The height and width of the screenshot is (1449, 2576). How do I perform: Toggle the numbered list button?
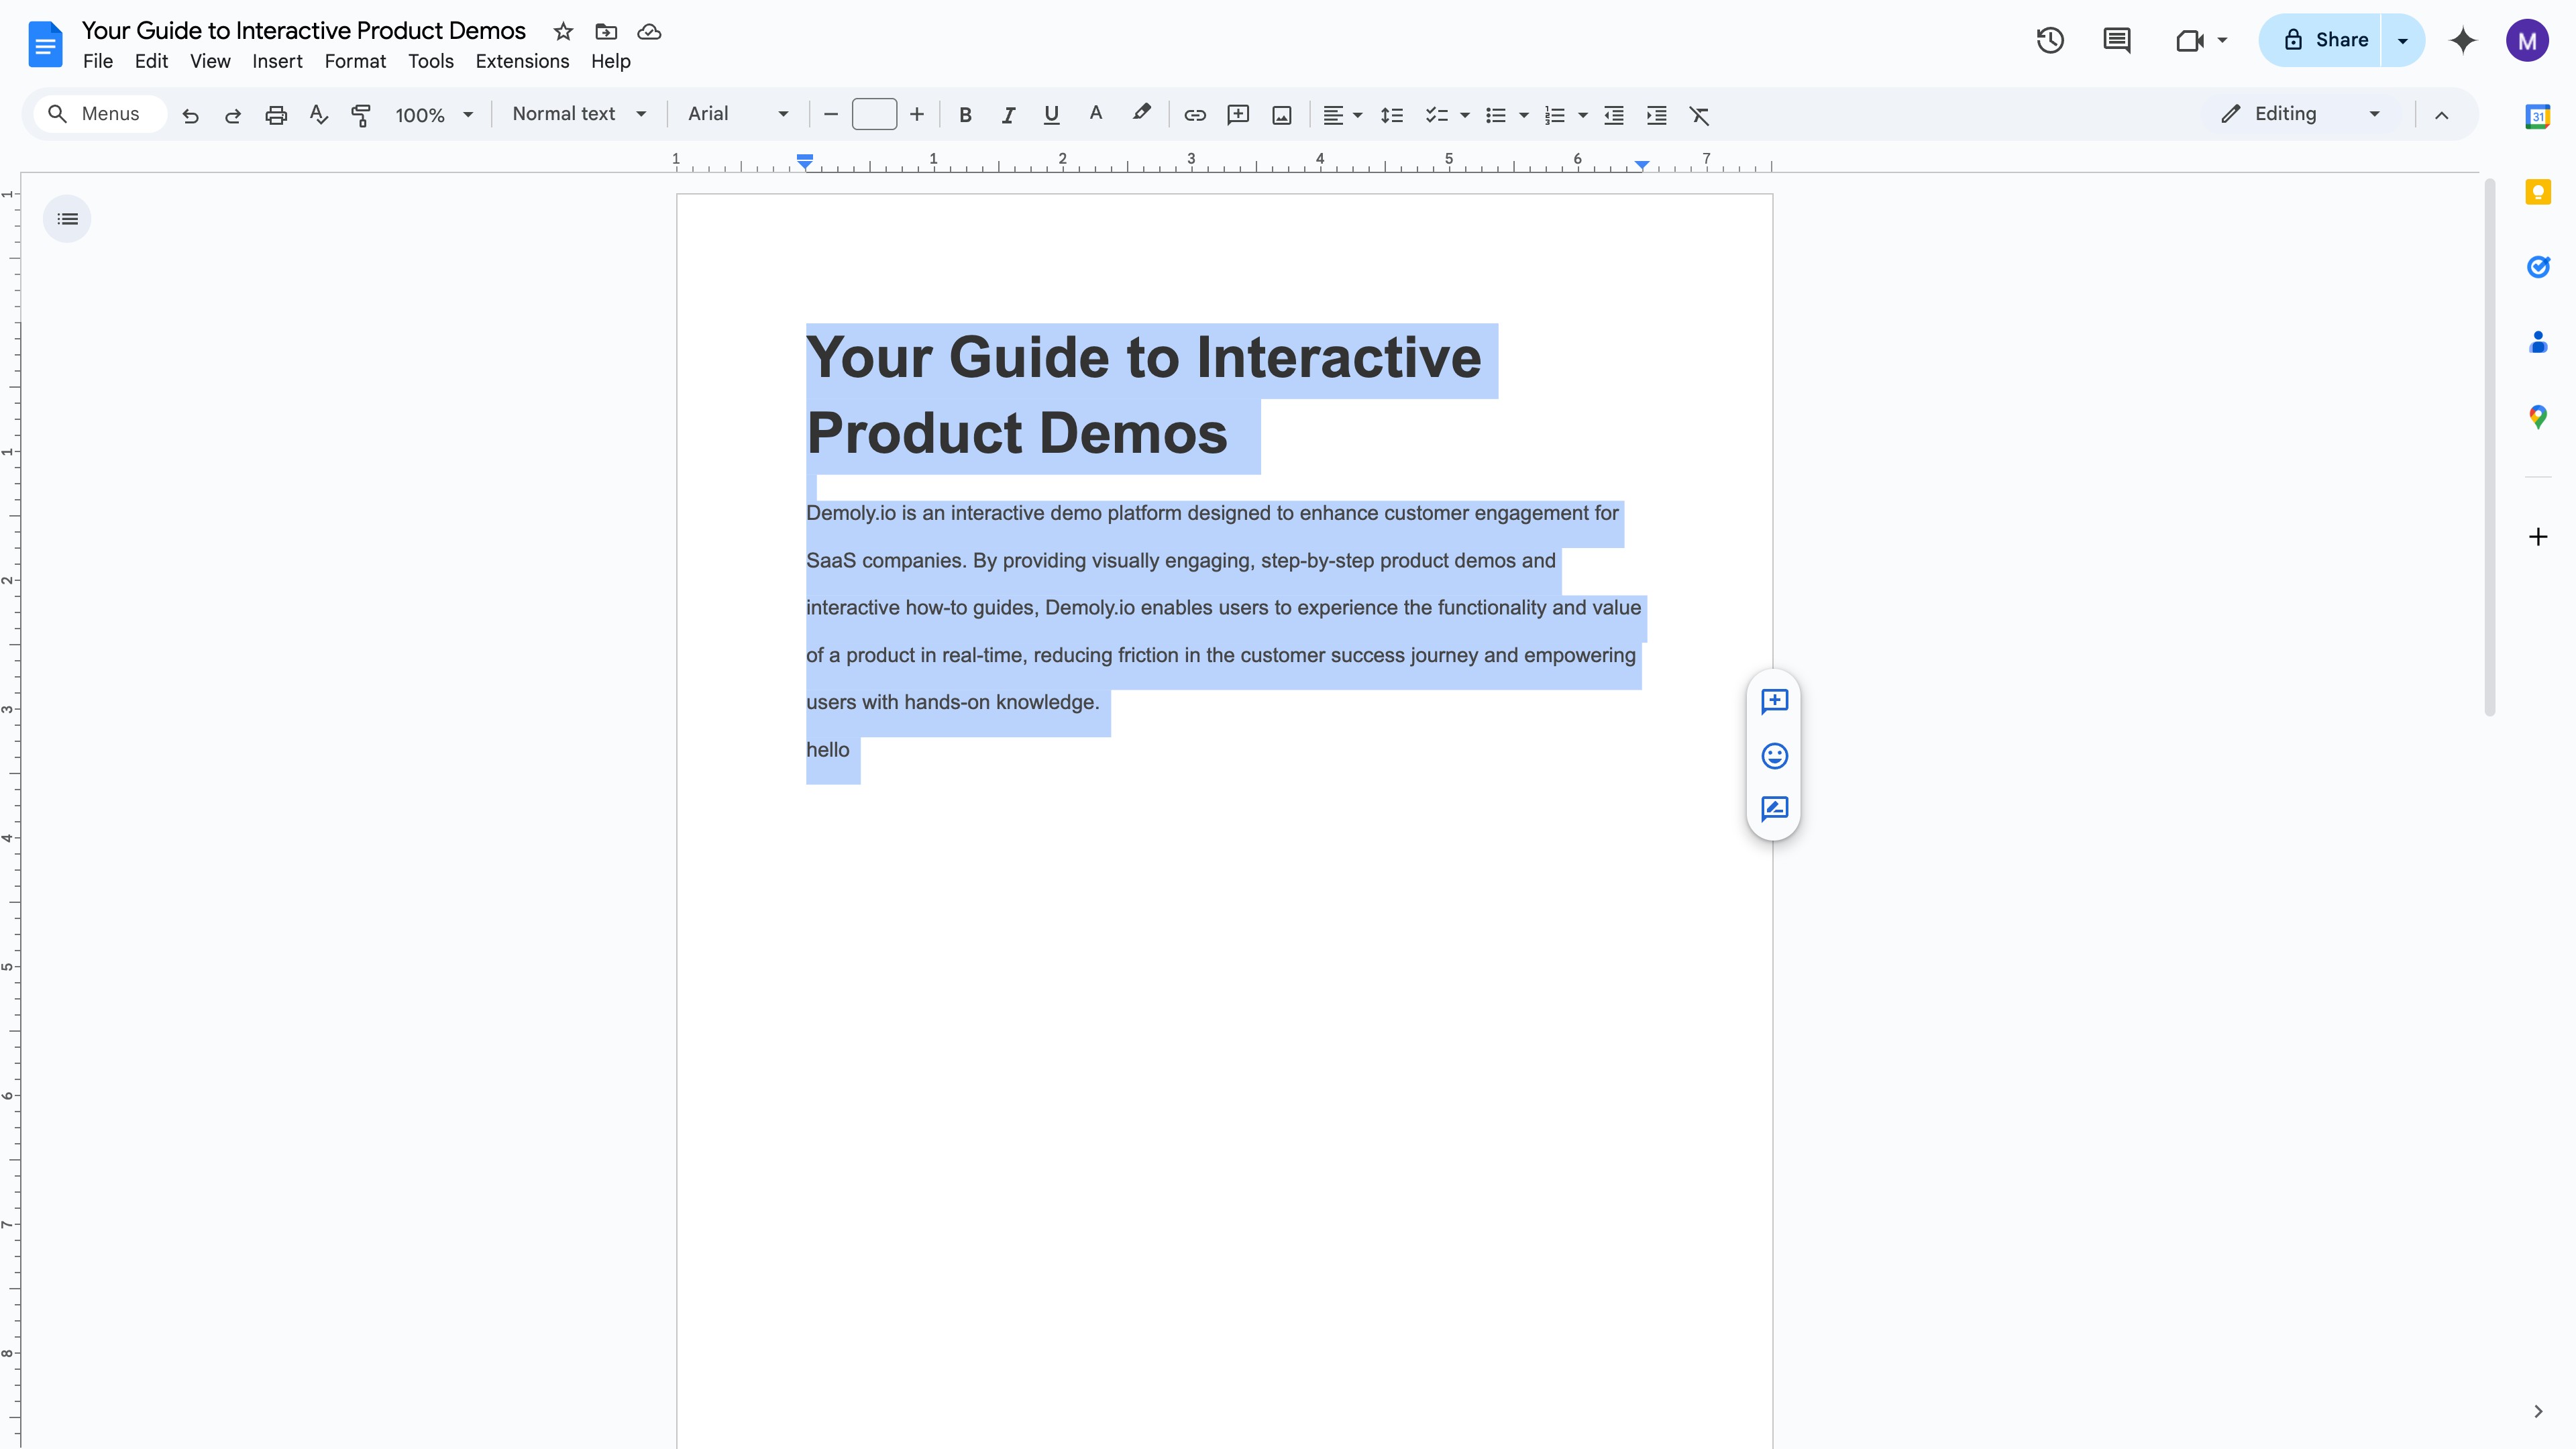(1554, 116)
